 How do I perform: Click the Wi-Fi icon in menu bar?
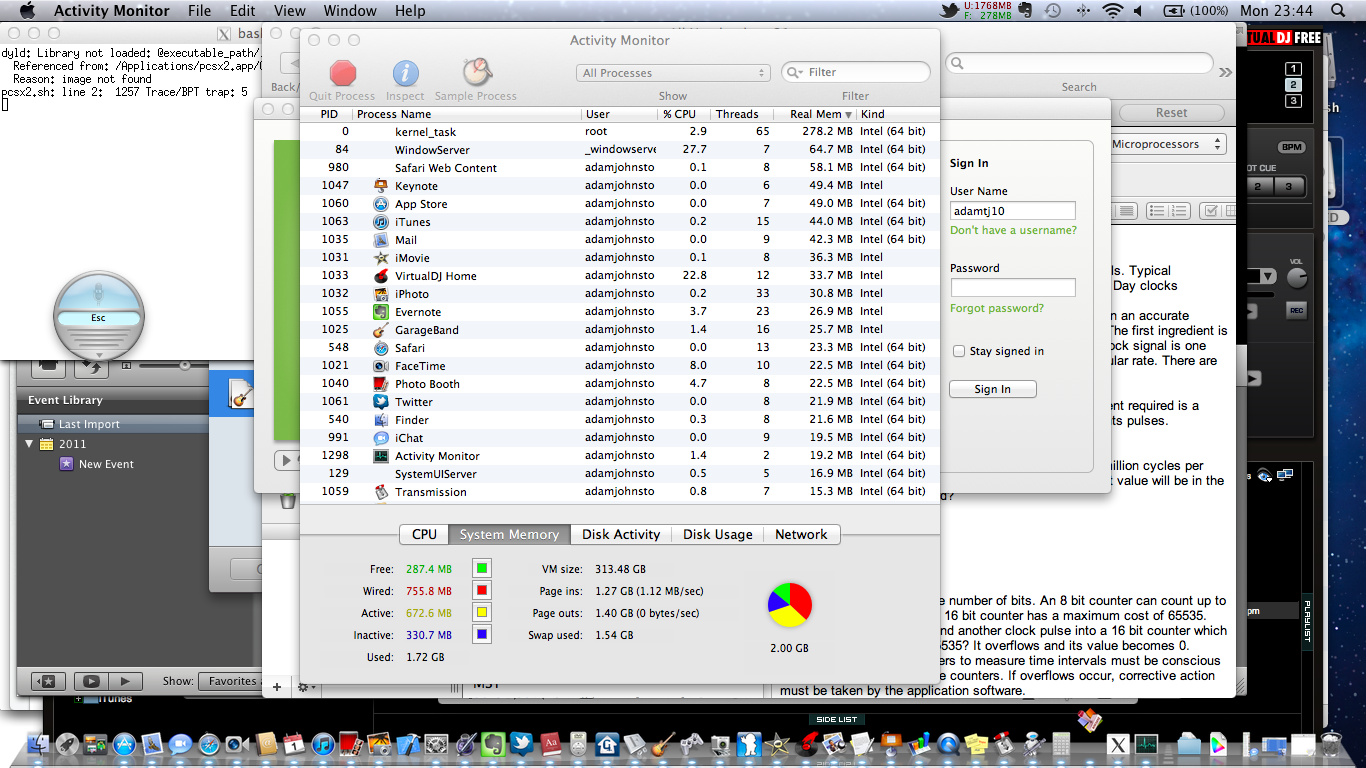1113,10
